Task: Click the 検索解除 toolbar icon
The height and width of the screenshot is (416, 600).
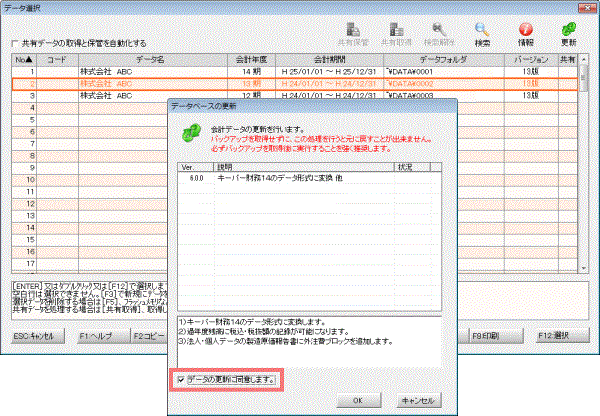Action: [x=439, y=34]
